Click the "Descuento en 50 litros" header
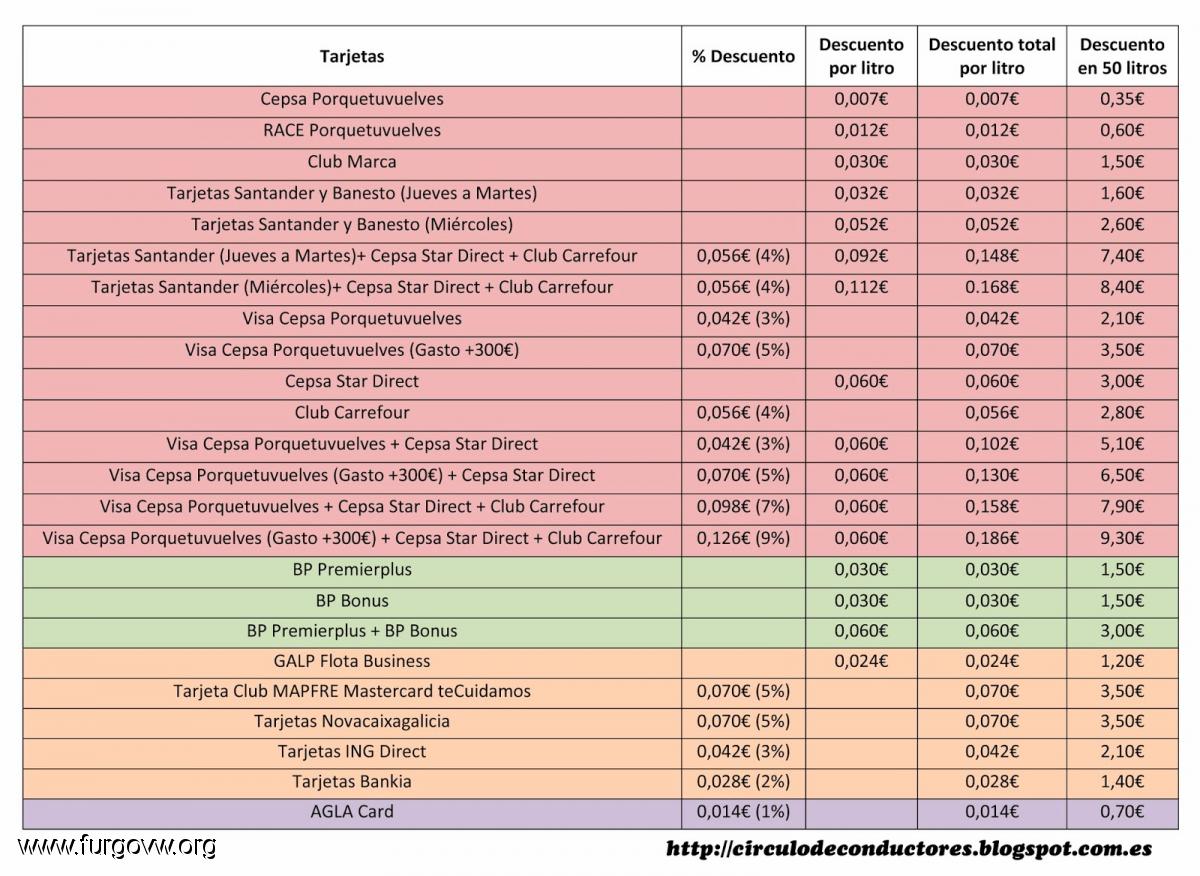This screenshot has width=1200, height=876. click(1122, 56)
